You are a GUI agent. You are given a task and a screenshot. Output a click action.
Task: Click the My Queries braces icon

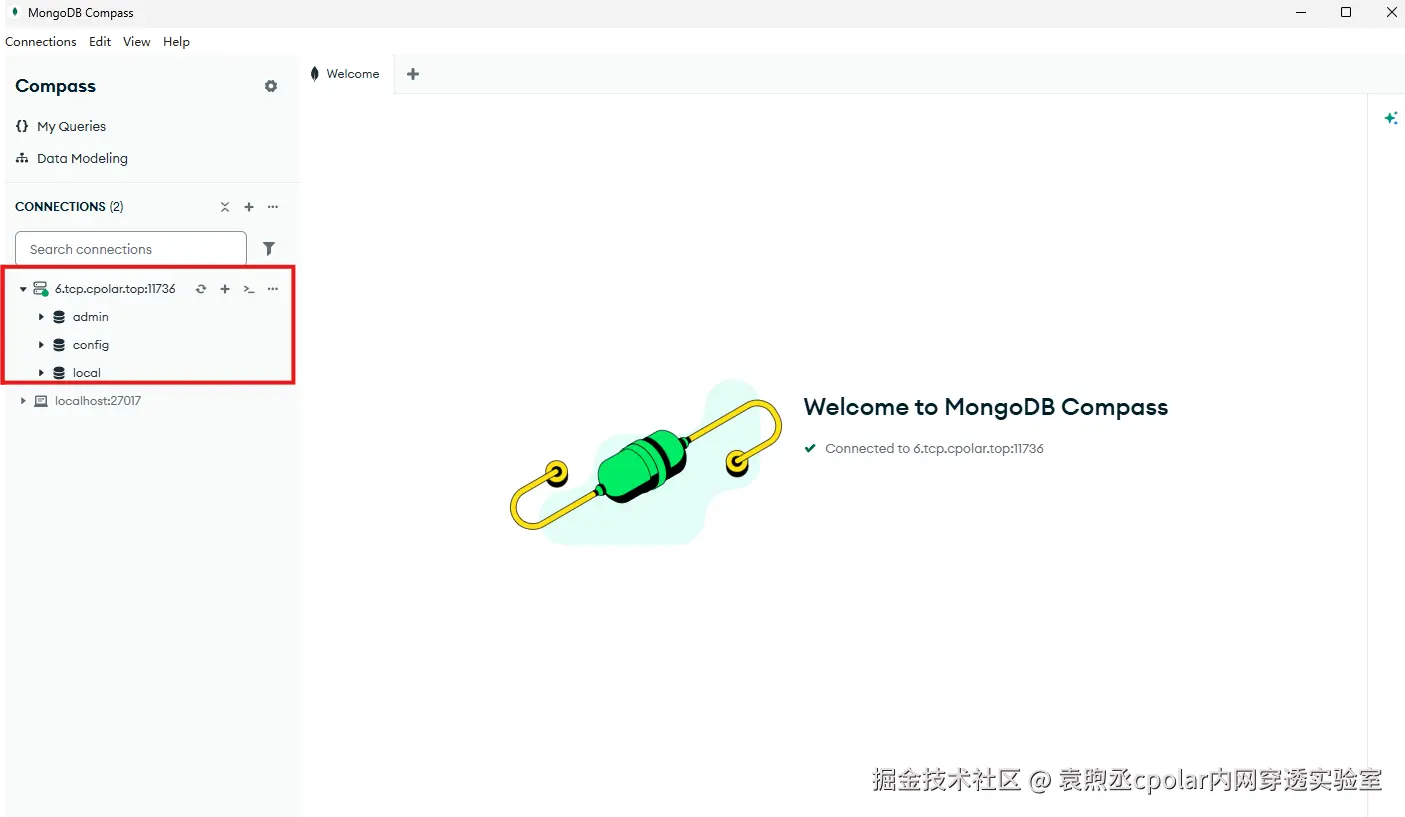tap(22, 126)
